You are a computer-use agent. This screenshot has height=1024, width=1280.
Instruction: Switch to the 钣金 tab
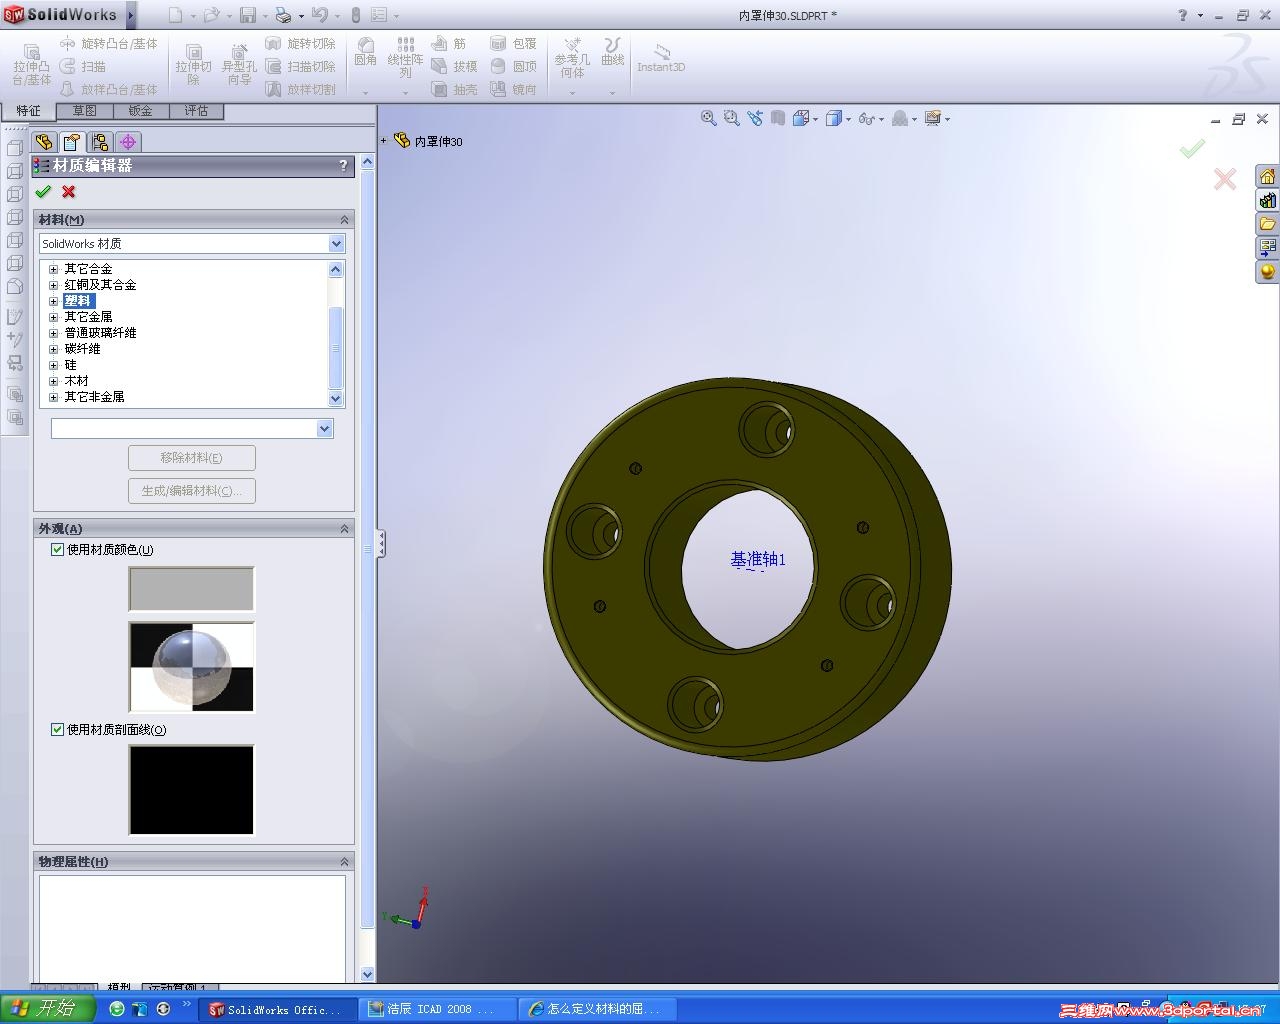point(141,111)
